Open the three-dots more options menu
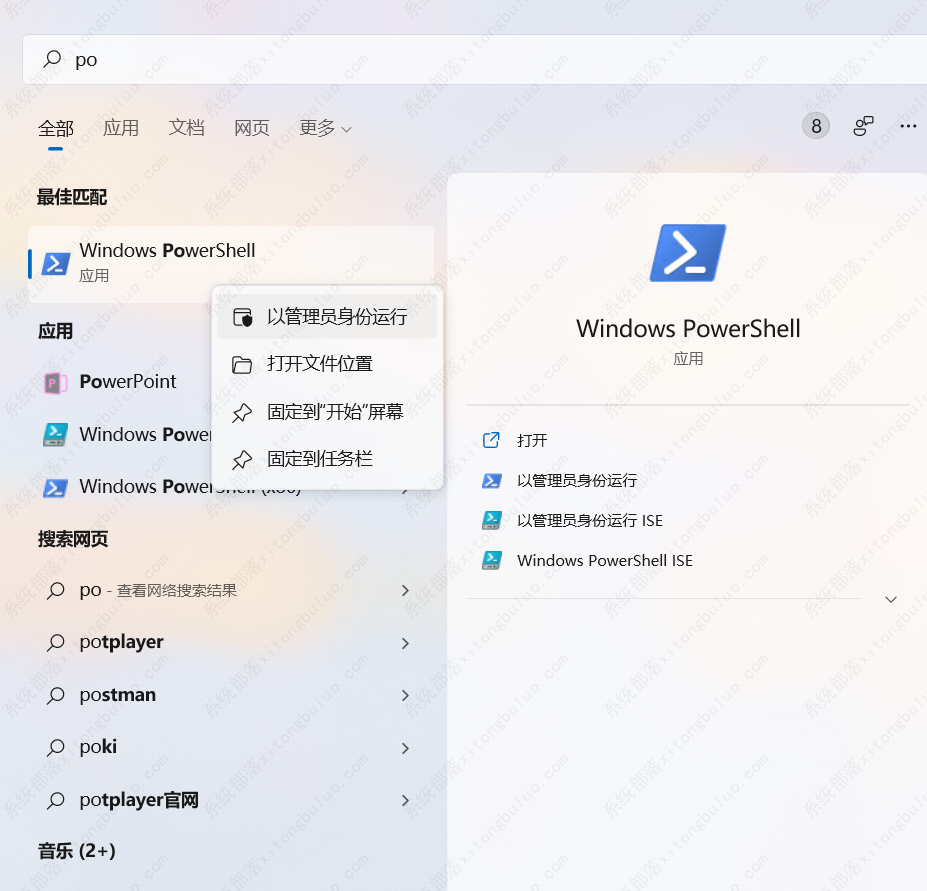927x891 pixels. tap(908, 126)
